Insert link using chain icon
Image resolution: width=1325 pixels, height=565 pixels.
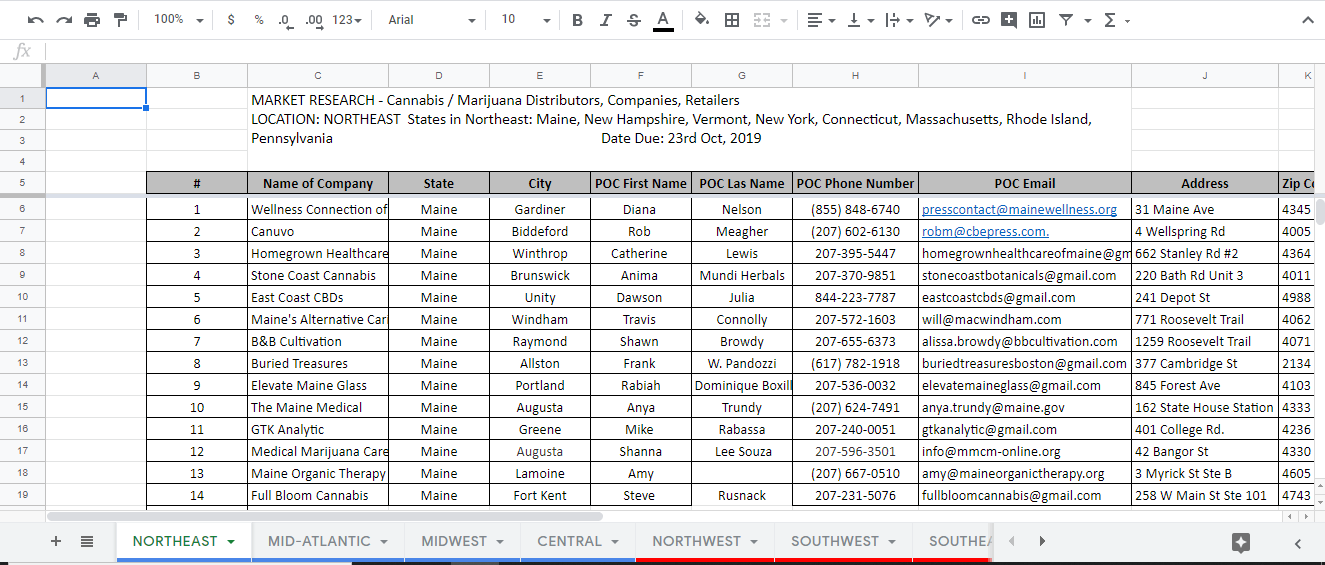click(x=981, y=20)
